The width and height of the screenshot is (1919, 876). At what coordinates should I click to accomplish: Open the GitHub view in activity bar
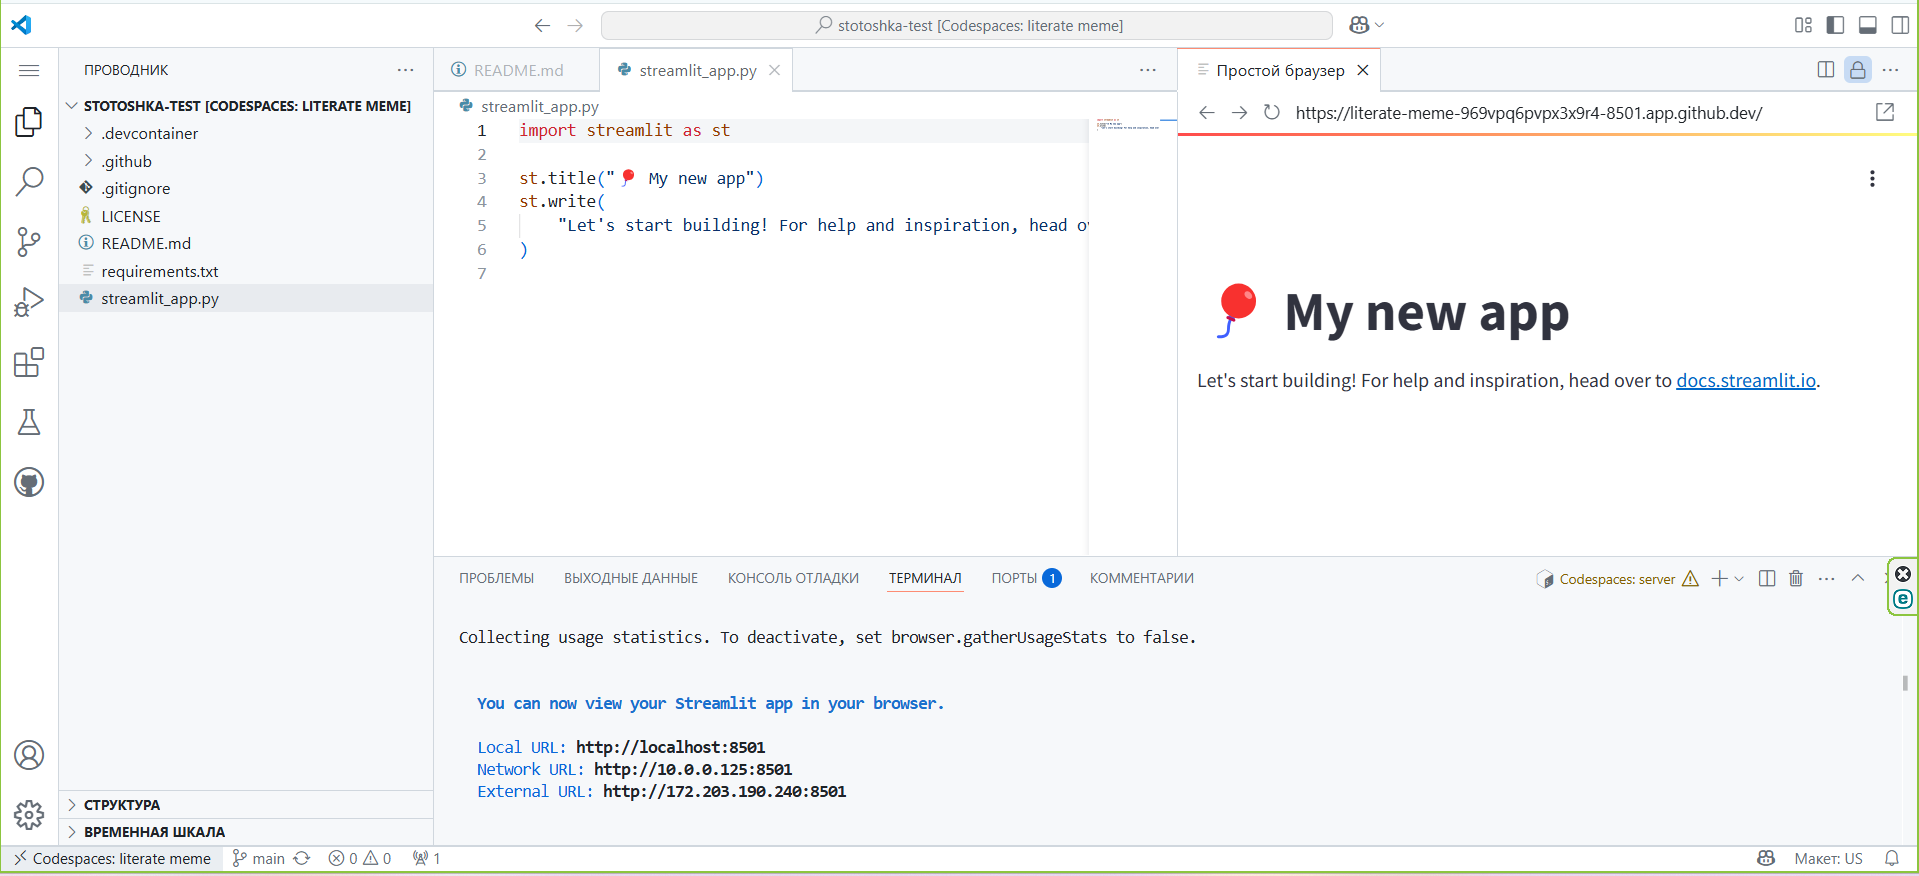coord(29,483)
